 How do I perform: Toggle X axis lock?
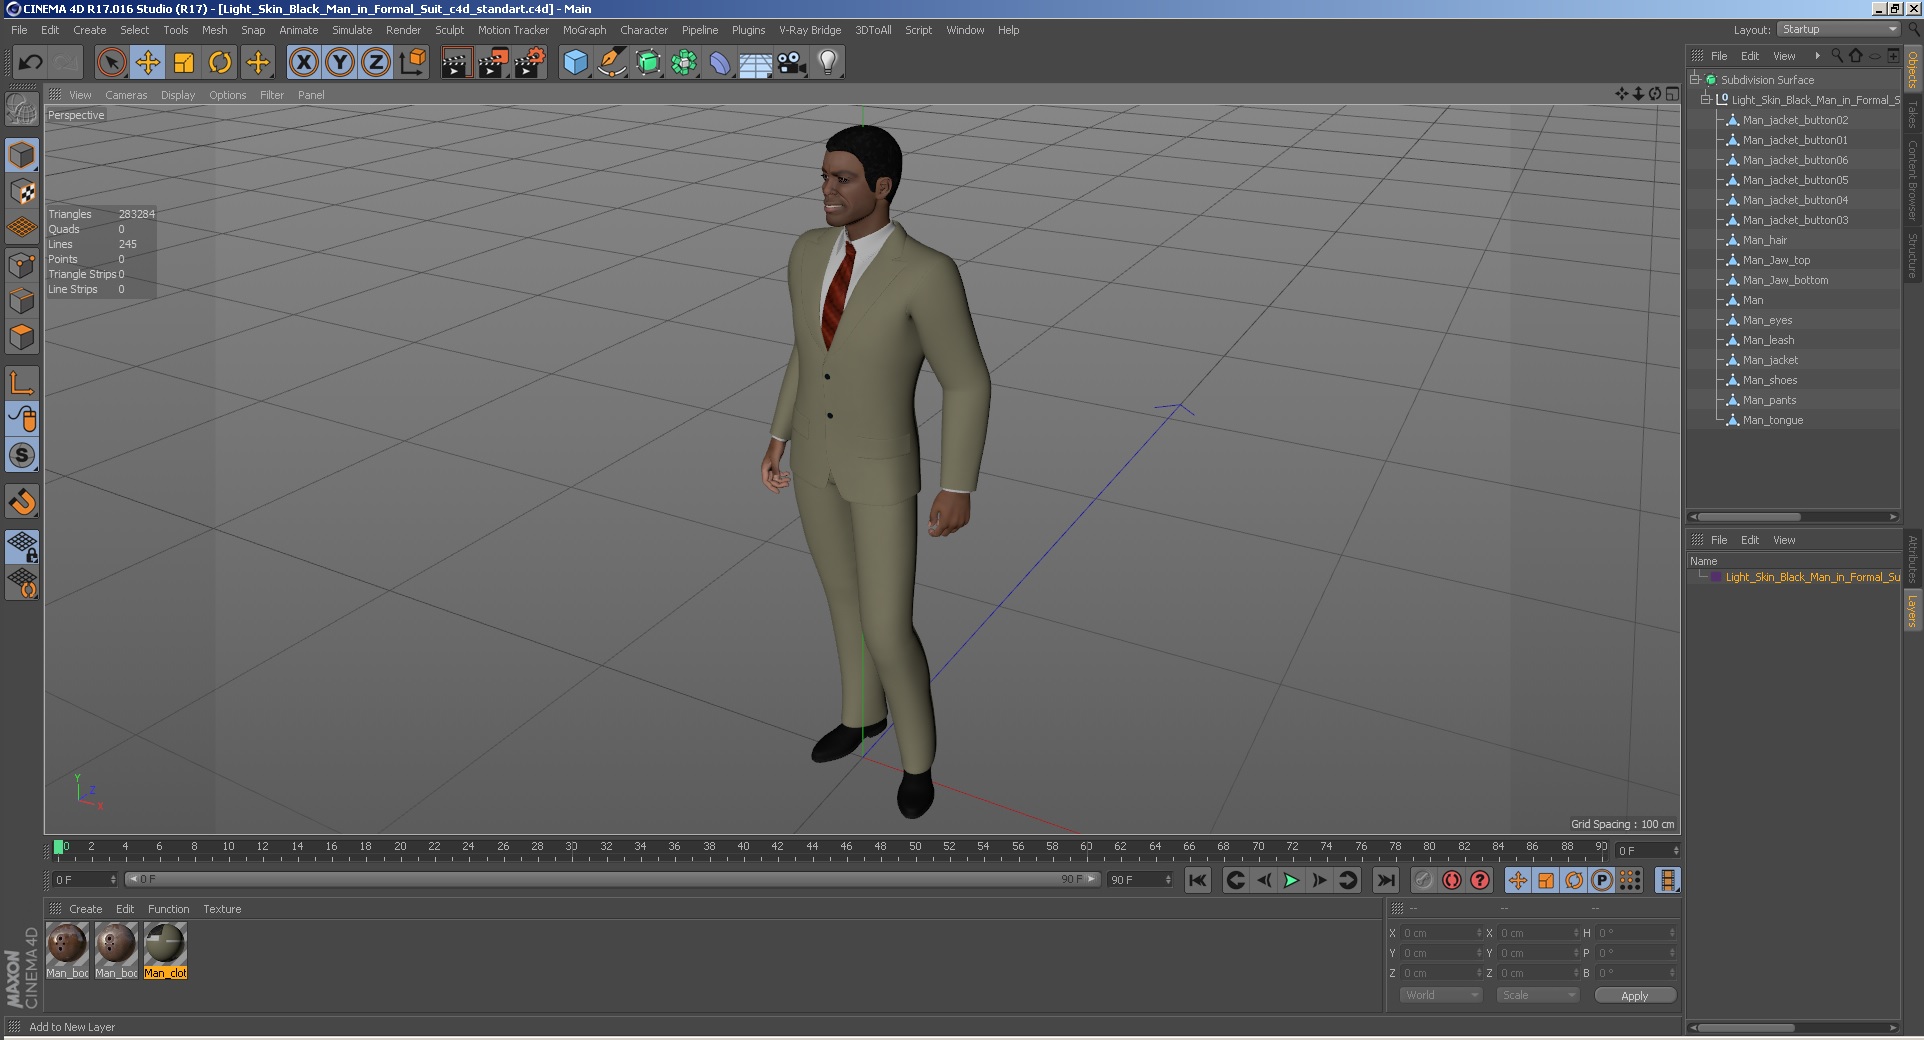click(x=304, y=63)
